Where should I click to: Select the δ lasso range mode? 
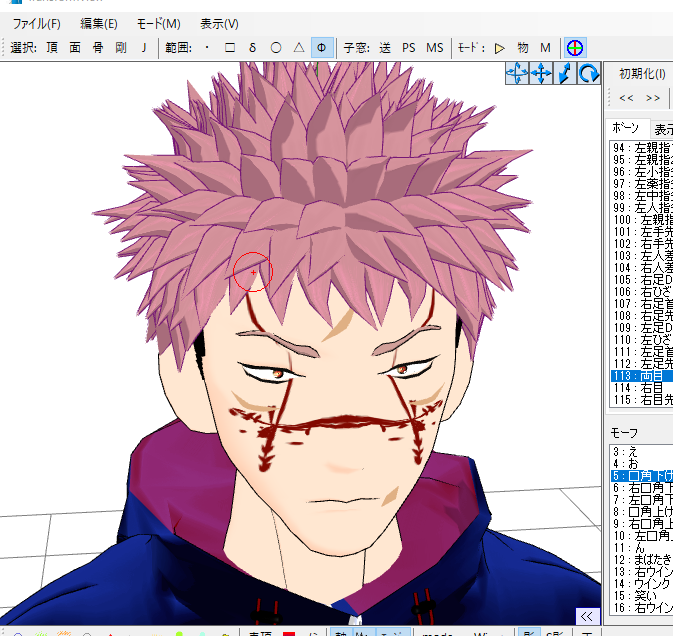253,48
